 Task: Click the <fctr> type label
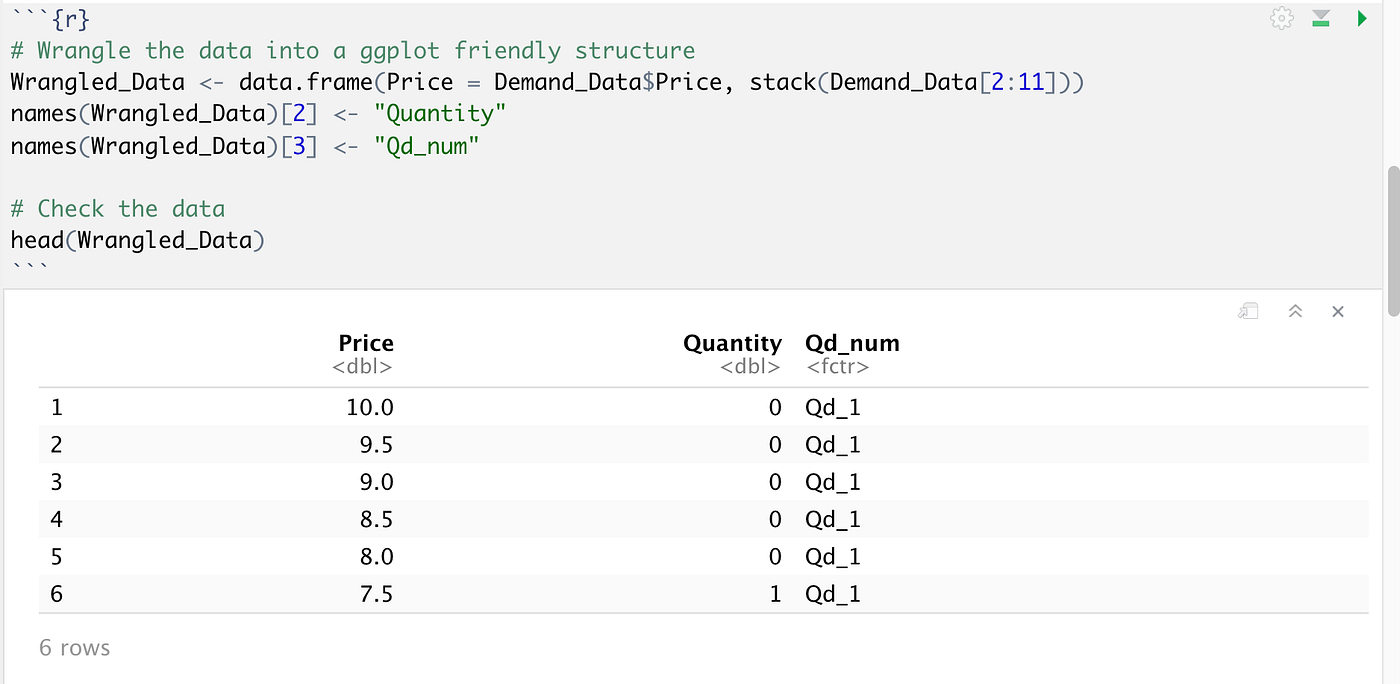point(837,367)
